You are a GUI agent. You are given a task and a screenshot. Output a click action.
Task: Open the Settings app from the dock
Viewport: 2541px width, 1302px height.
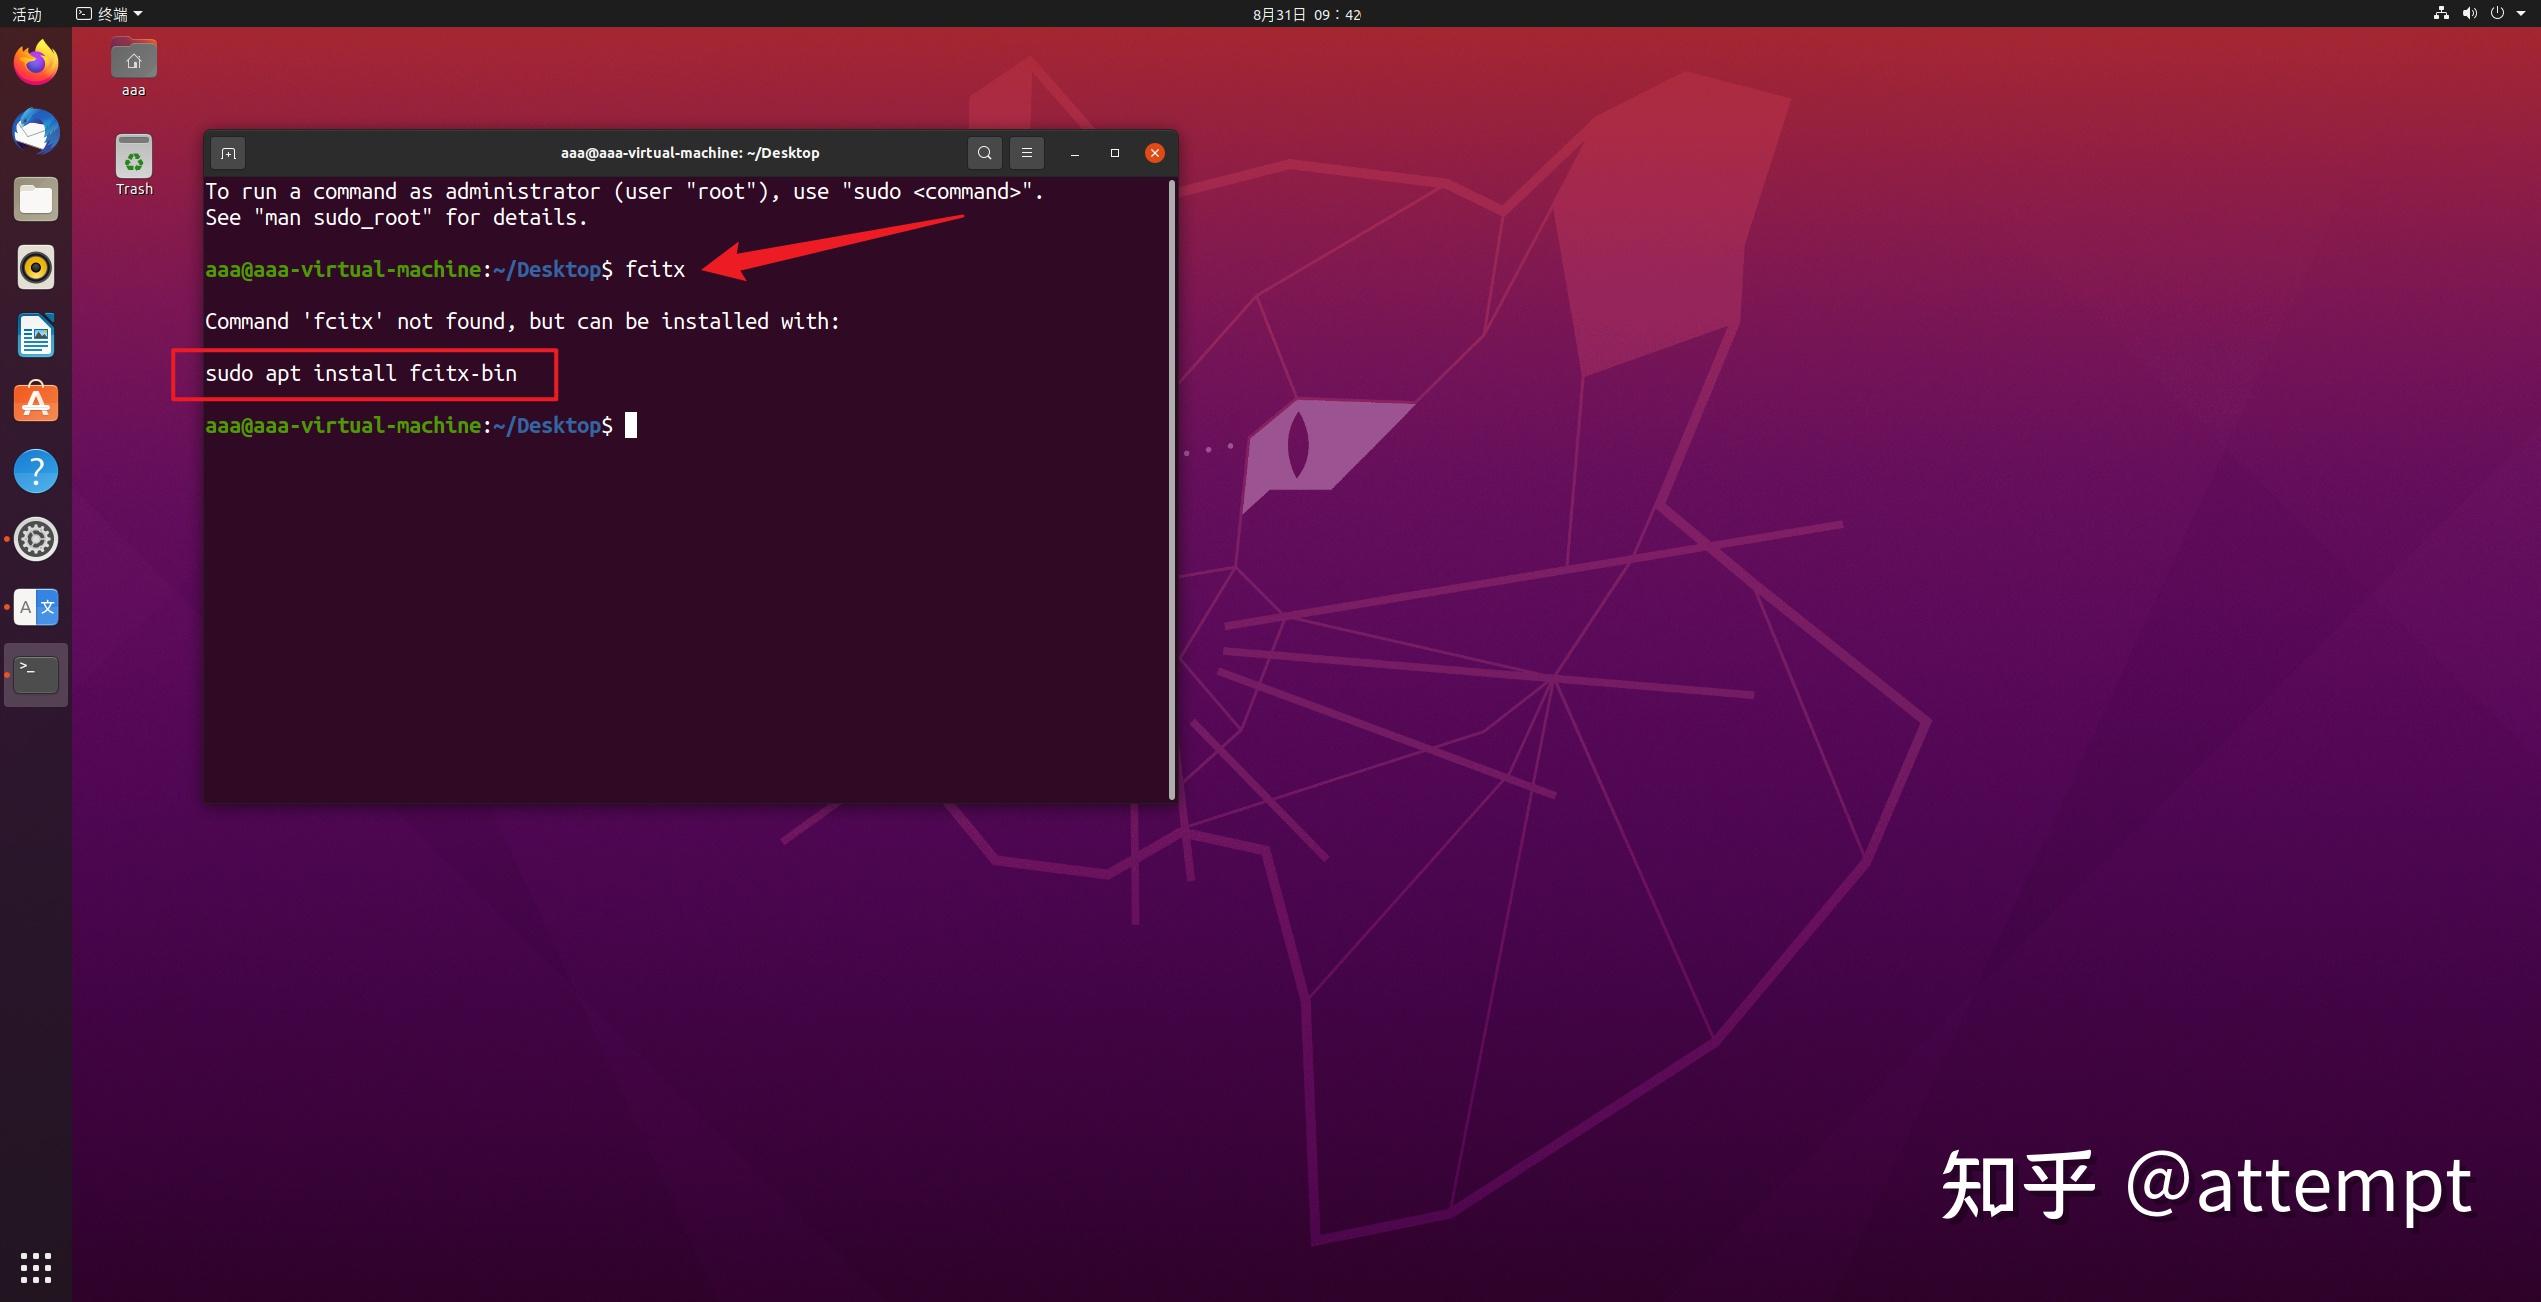pos(35,538)
